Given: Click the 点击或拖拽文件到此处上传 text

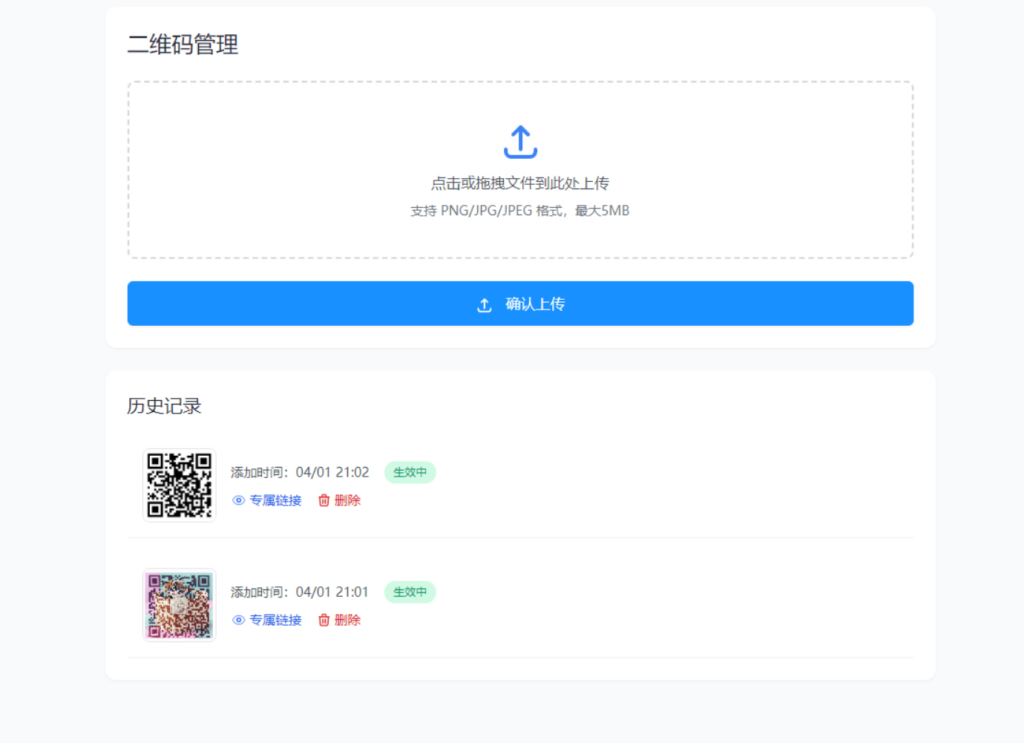Looking at the screenshot, I should [520, 184].
